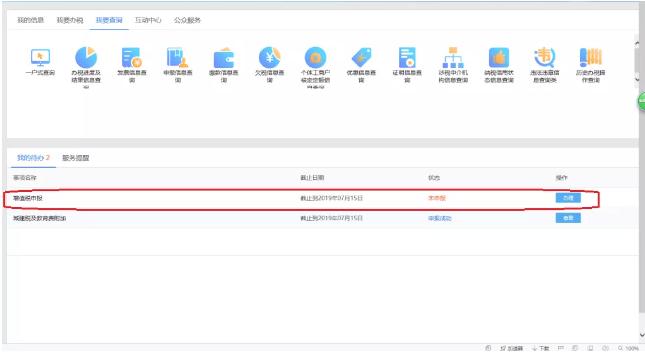Open the 发票信息查询 invoice icon
645x360 pixels.
click(x=132, y=57)
